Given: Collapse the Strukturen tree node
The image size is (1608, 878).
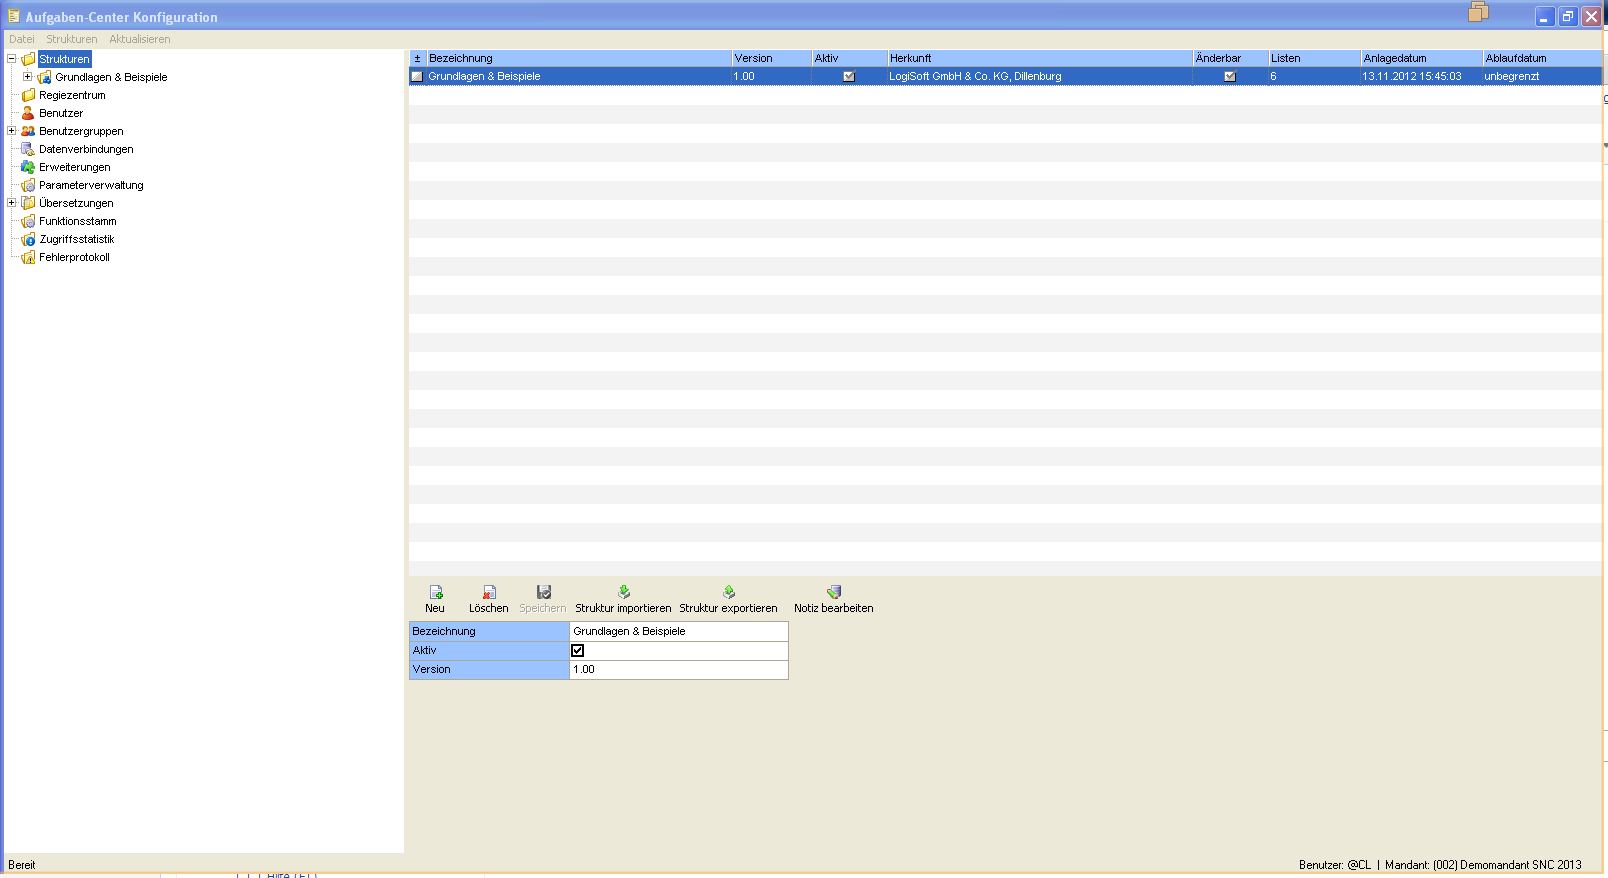Looking at the screenshot, I should pos(12,59).
